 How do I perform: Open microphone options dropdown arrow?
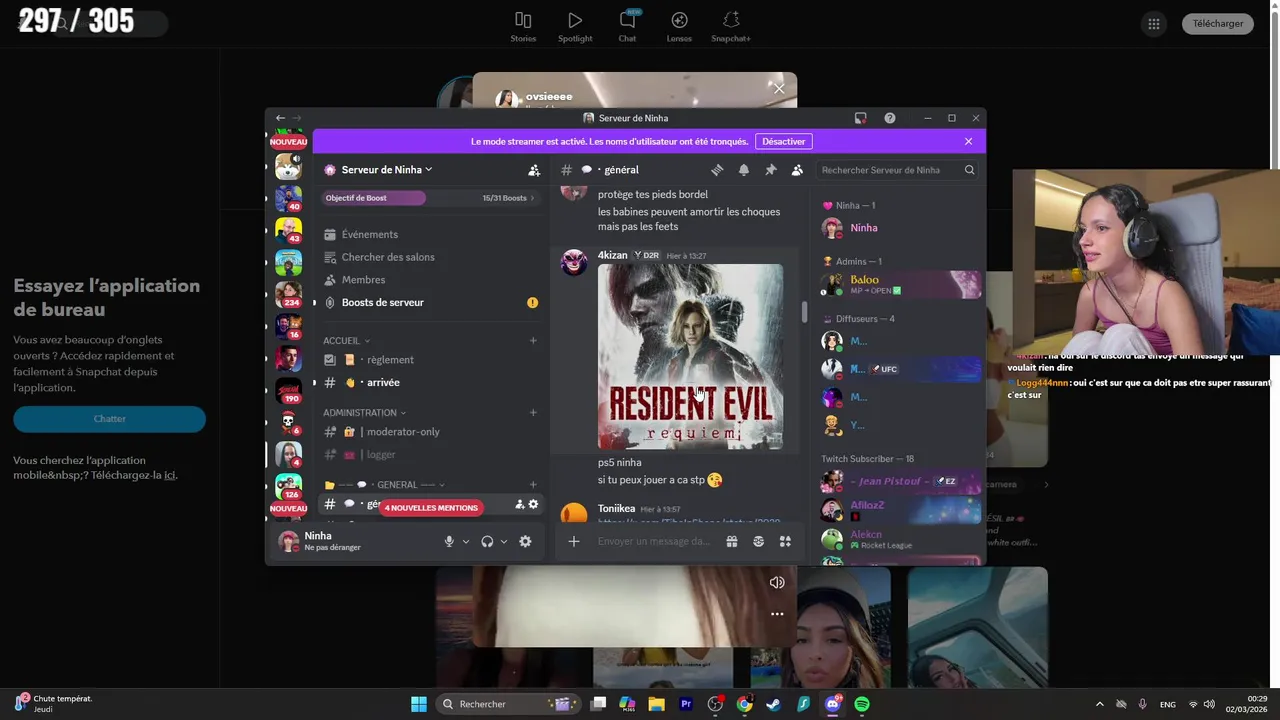(x=466, y=541)
